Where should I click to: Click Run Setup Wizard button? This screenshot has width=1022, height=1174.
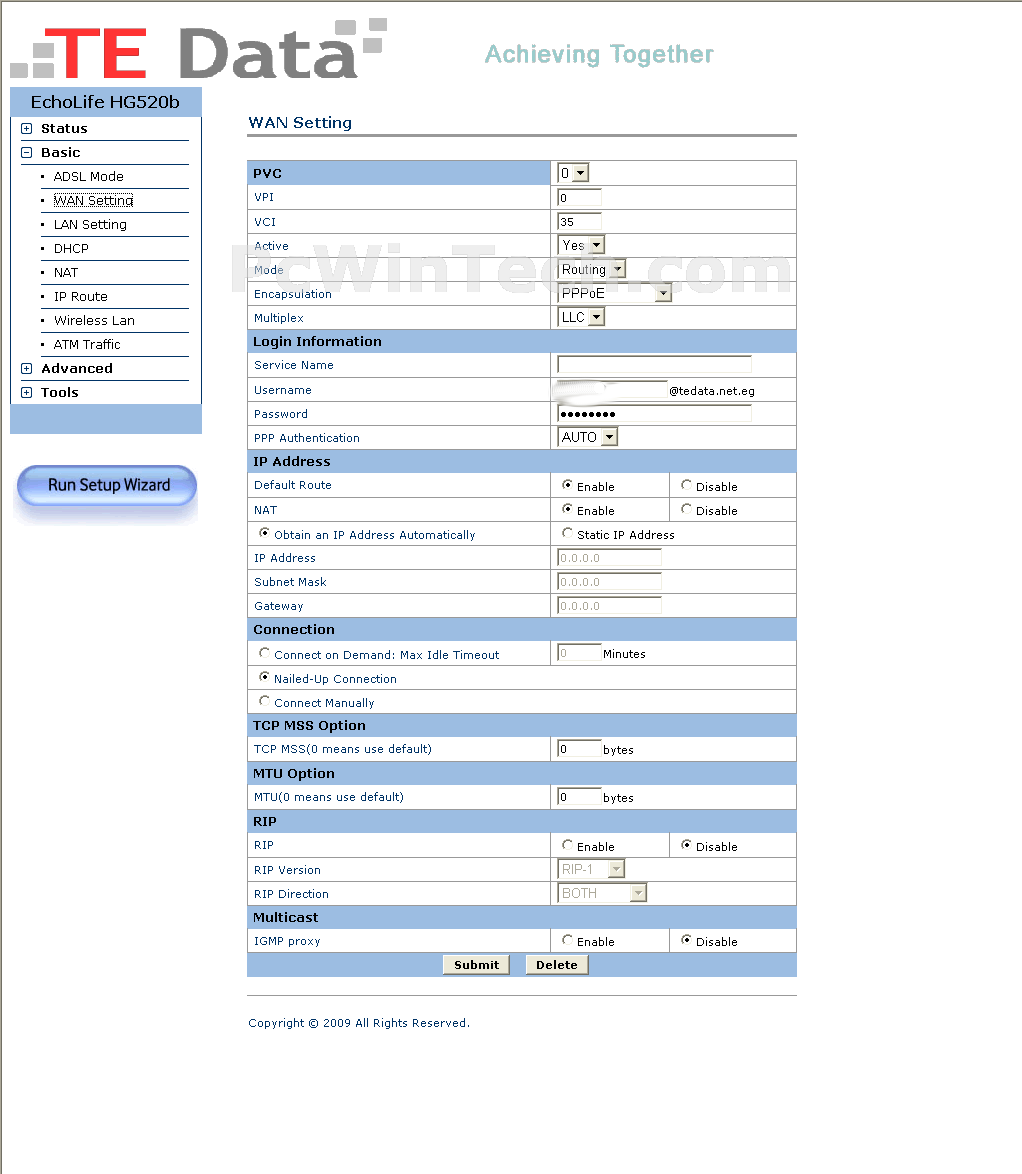coord(107,485)
